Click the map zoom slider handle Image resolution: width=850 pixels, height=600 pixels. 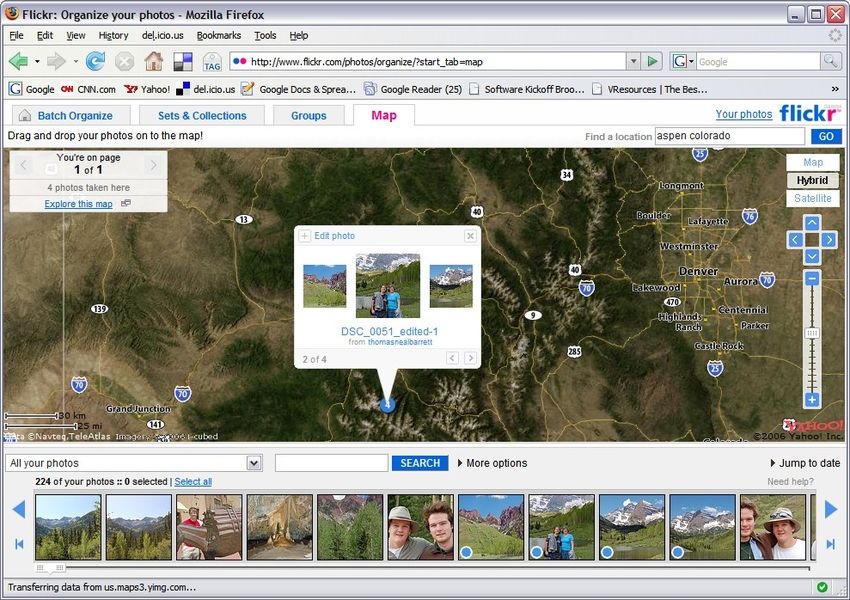click(812, 333)
